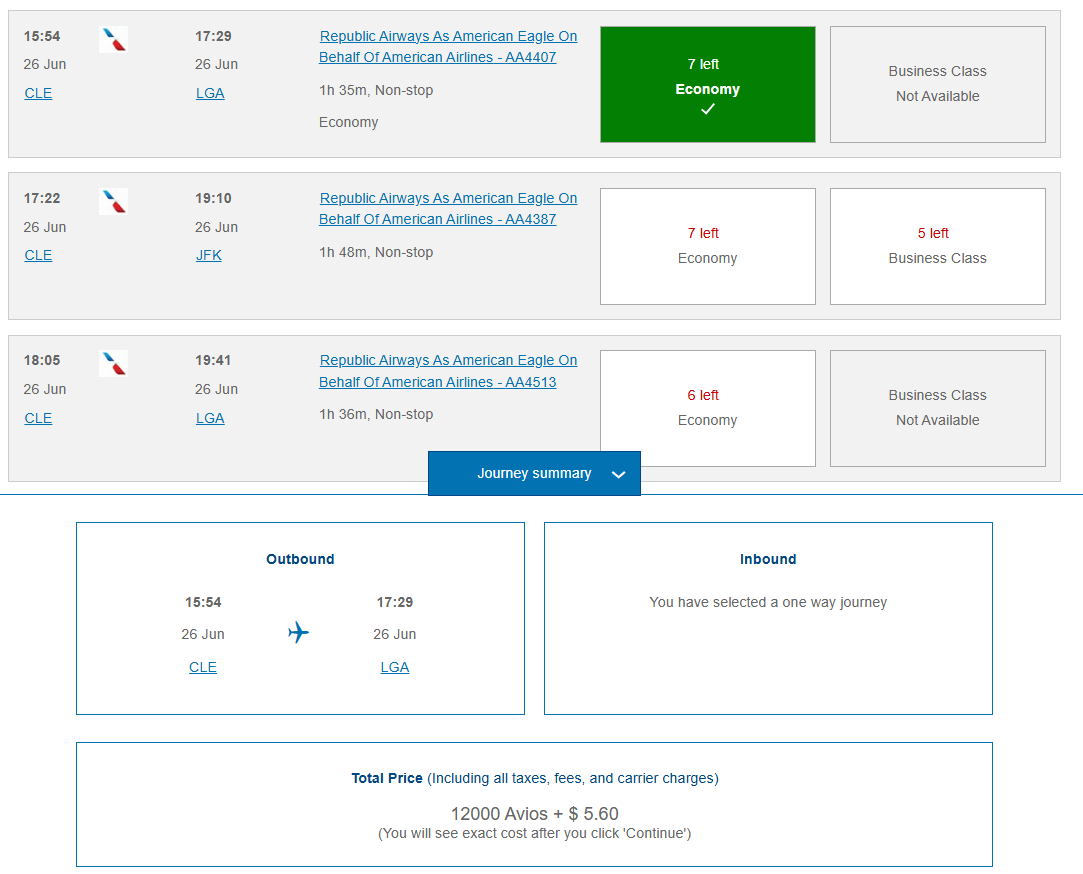Open LGA airport link on 19:41 arrival
1083x874 pixels.
coord(210,418)
